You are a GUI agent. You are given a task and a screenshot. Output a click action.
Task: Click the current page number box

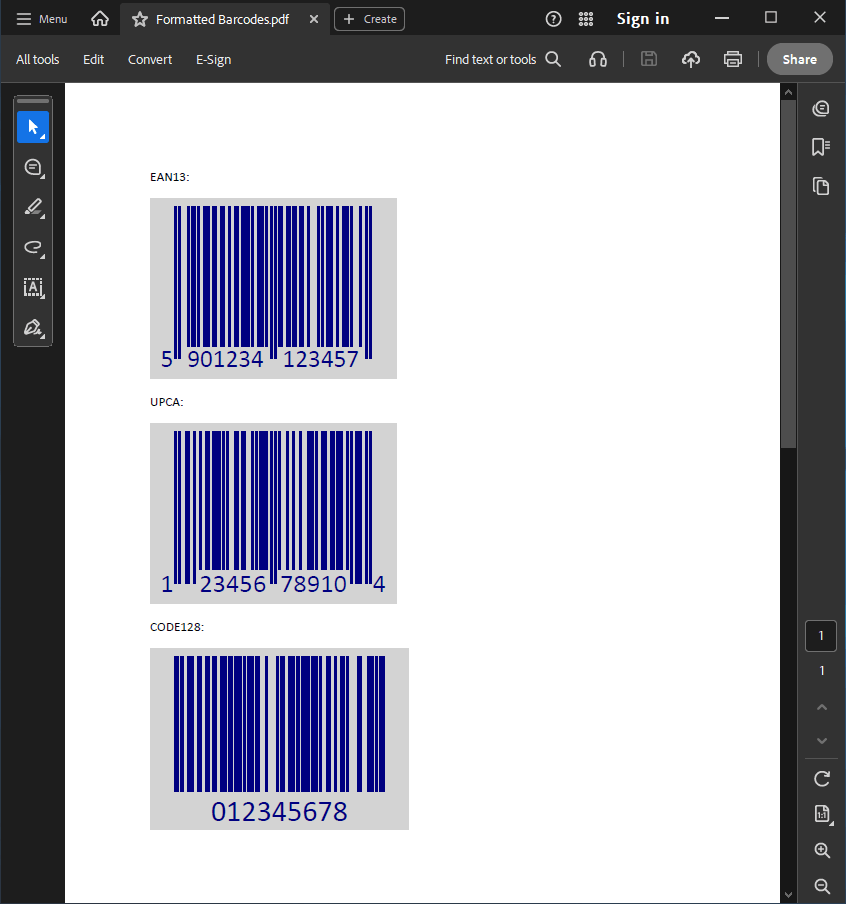click(x=821, y=636)
